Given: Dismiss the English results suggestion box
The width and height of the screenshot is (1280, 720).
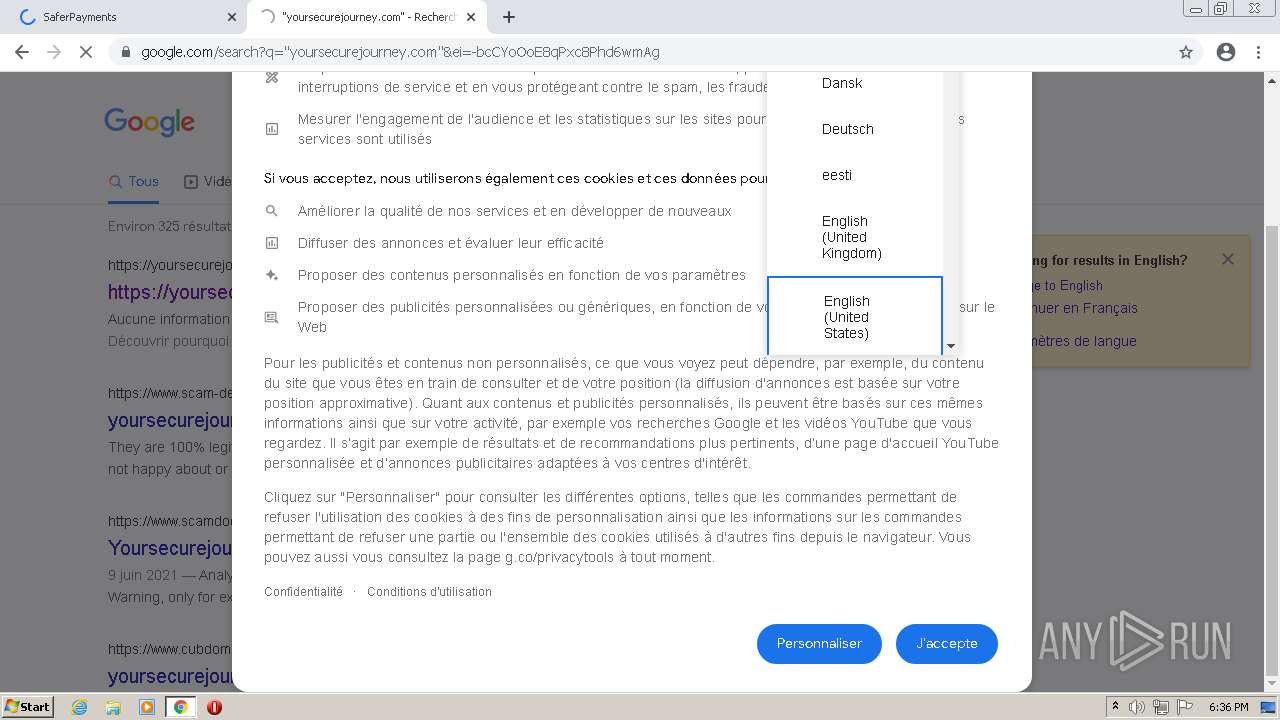Looking at the screenshot, I should pos(1227,259).
